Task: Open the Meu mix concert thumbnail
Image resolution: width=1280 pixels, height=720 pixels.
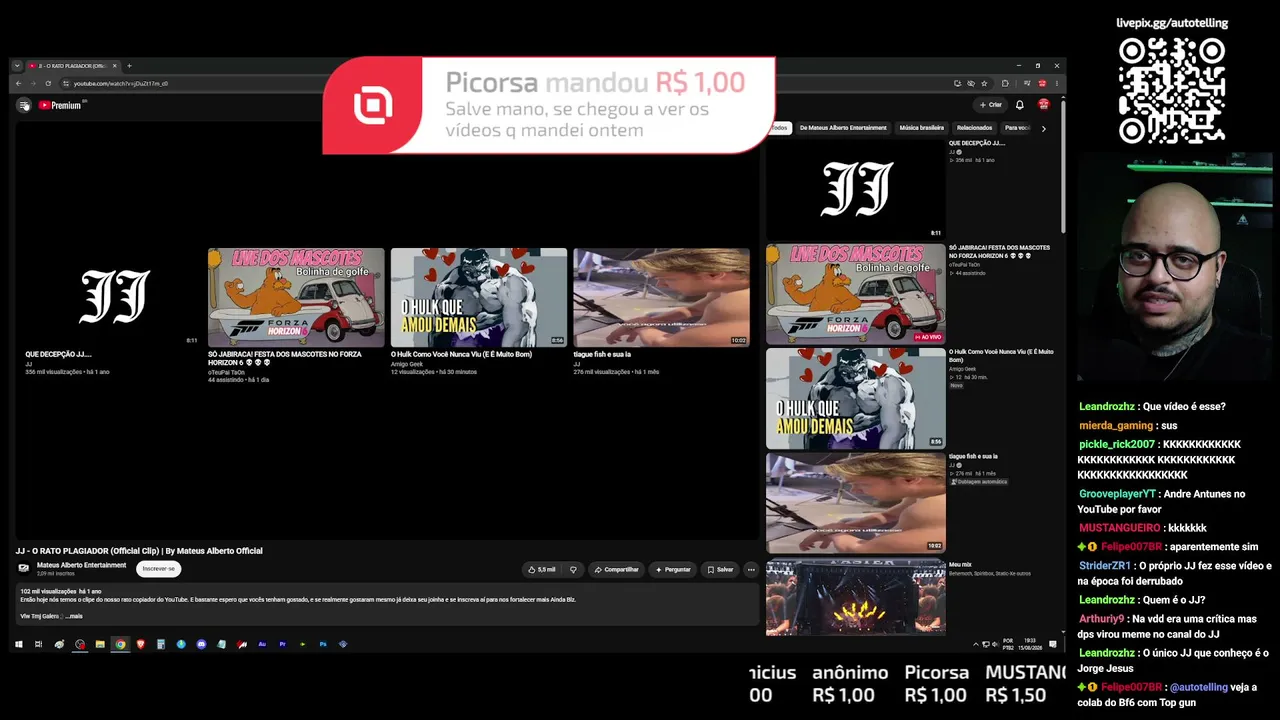Action: click(855, 597)
